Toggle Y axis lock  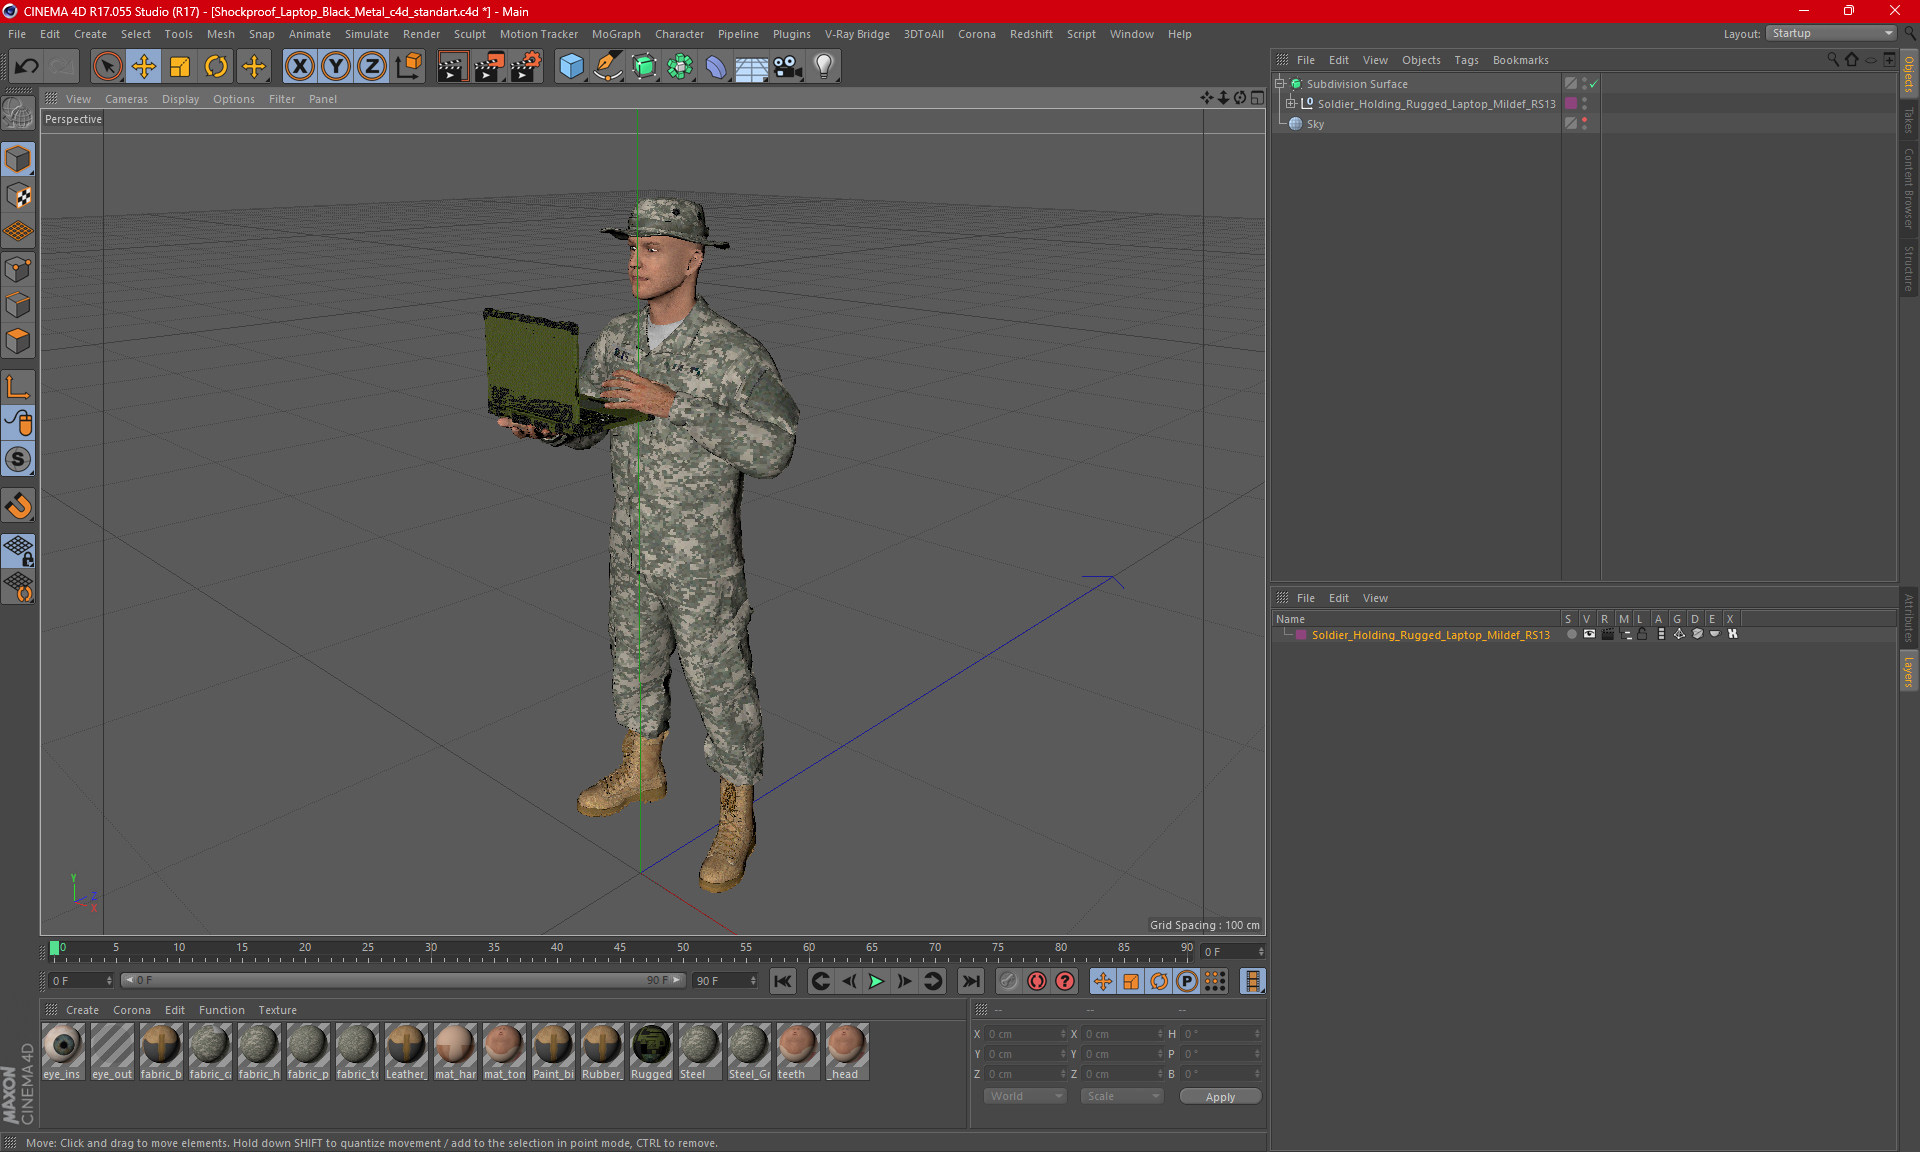coord(336,67)
